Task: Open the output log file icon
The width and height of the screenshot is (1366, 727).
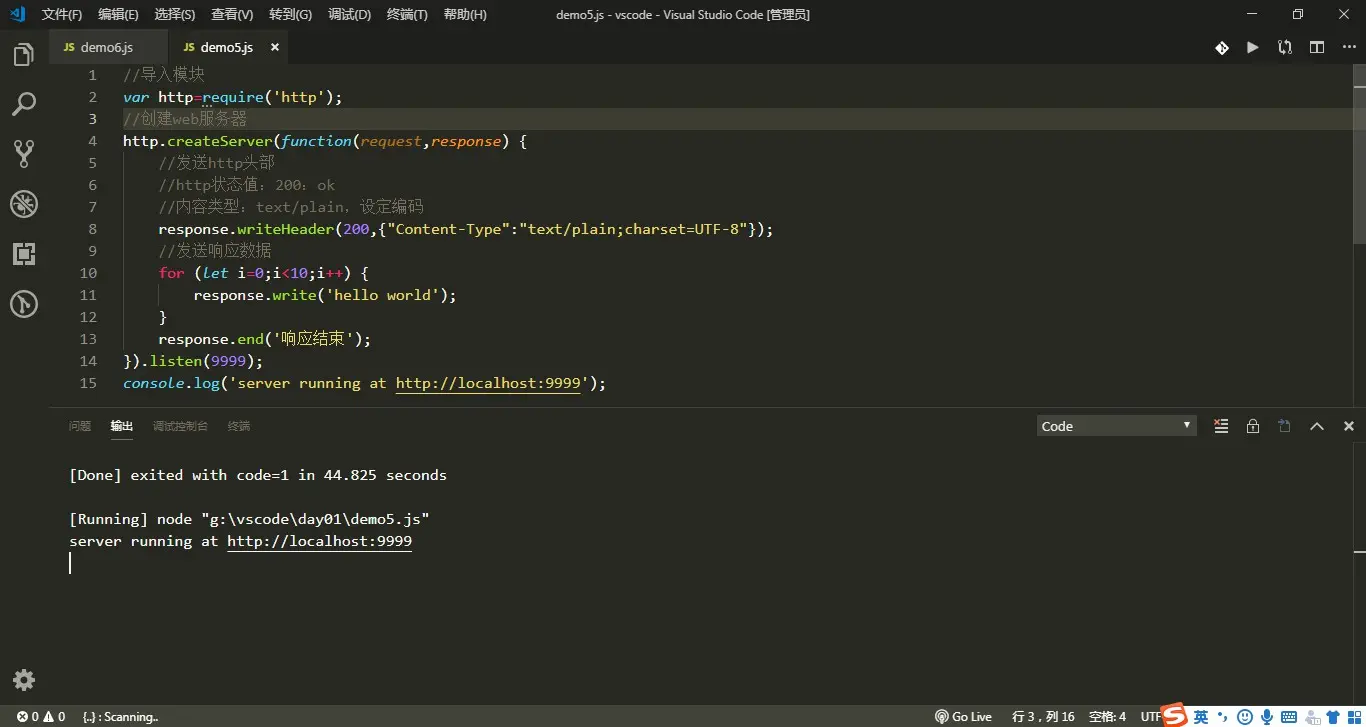Action: point(1285,426)
